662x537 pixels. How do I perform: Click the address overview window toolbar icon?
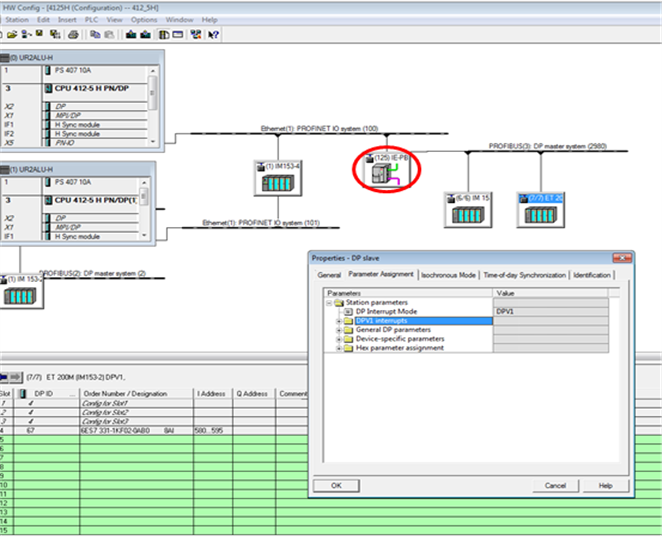coord(178,35)
